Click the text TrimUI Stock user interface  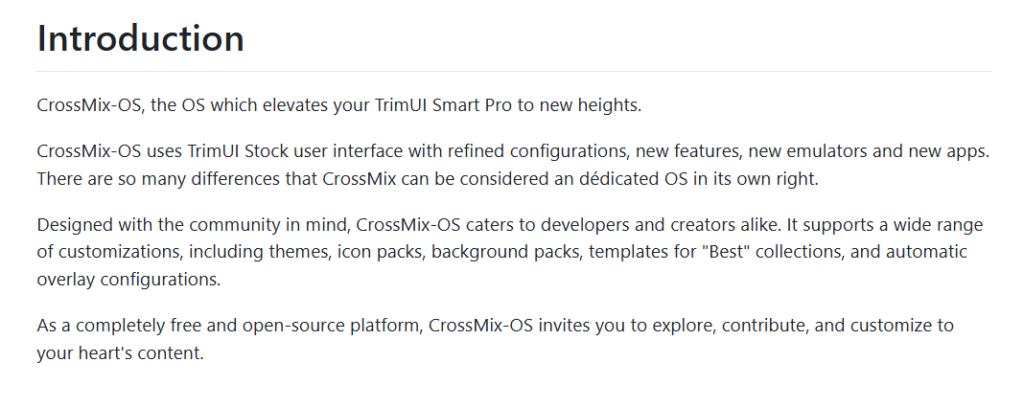(296, 152)
